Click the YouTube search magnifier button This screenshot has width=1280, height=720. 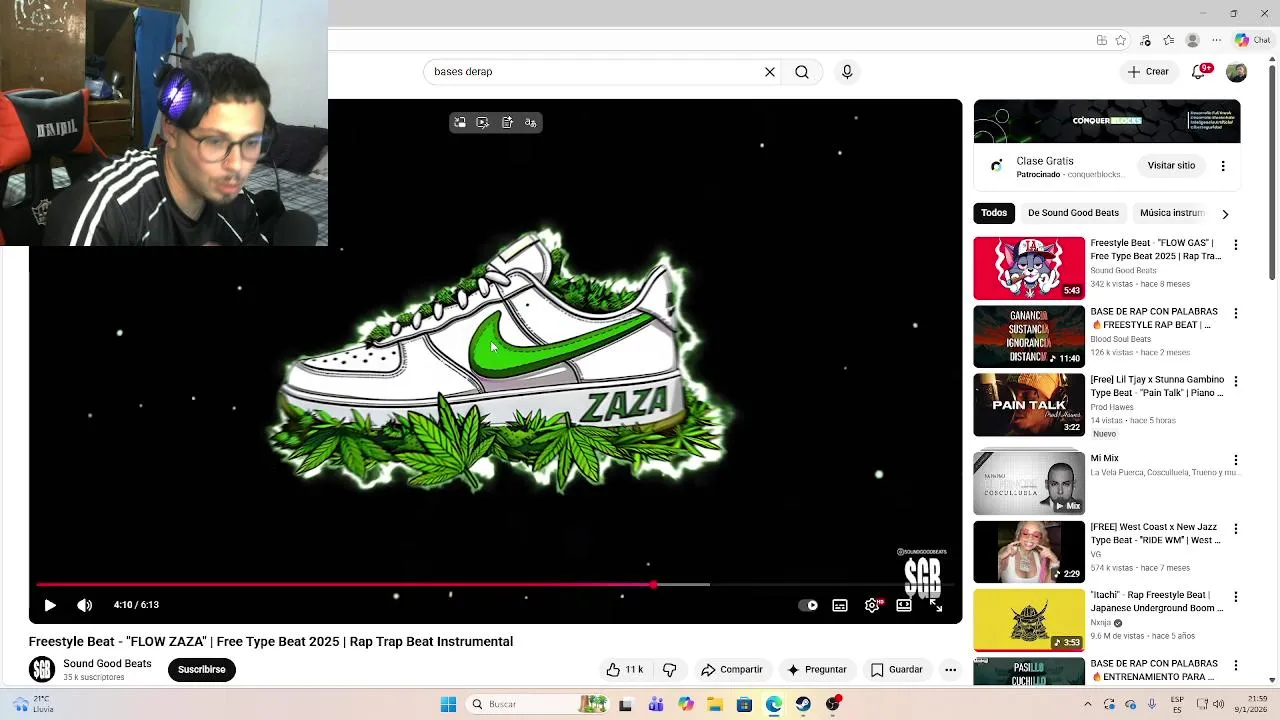(802, 72)
